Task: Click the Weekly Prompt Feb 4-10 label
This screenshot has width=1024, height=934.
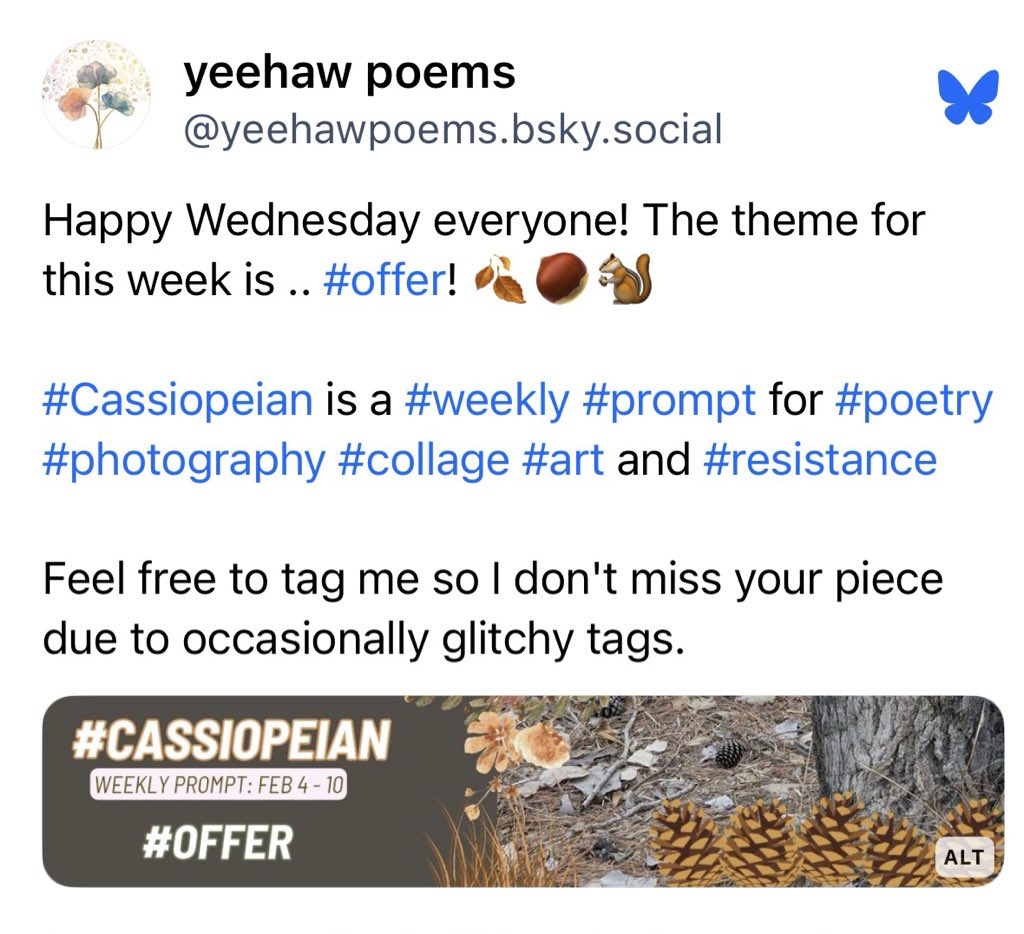Action: pos(218,783)
